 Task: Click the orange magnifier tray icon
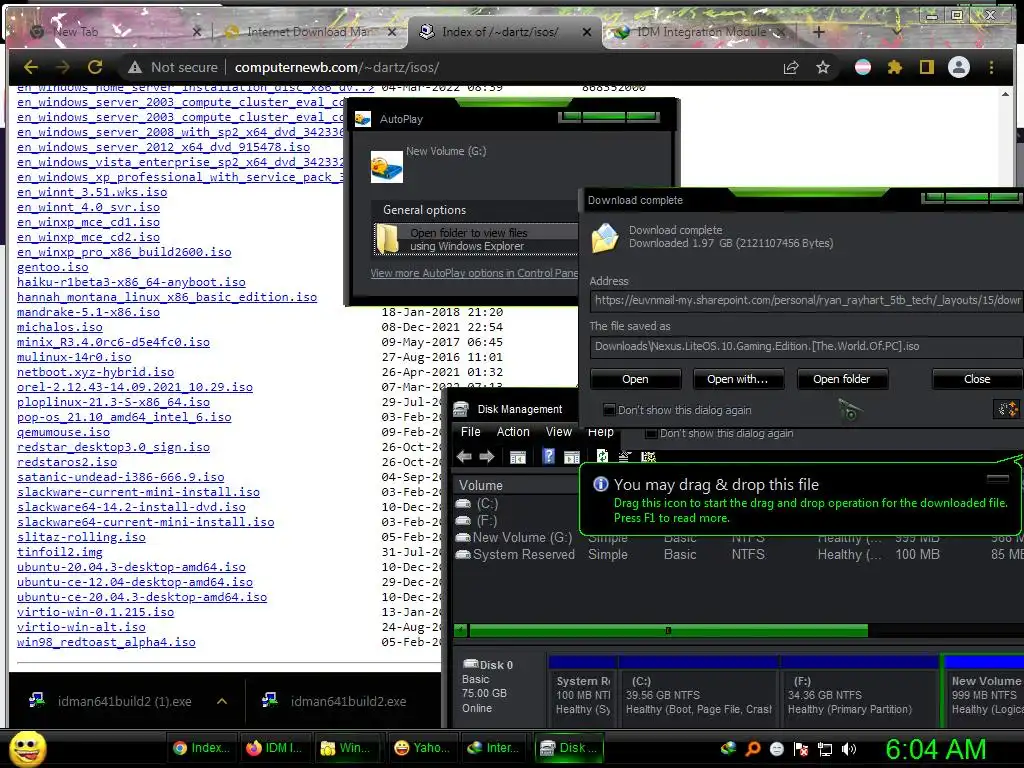pyautogui.click(x=752, y=748)
